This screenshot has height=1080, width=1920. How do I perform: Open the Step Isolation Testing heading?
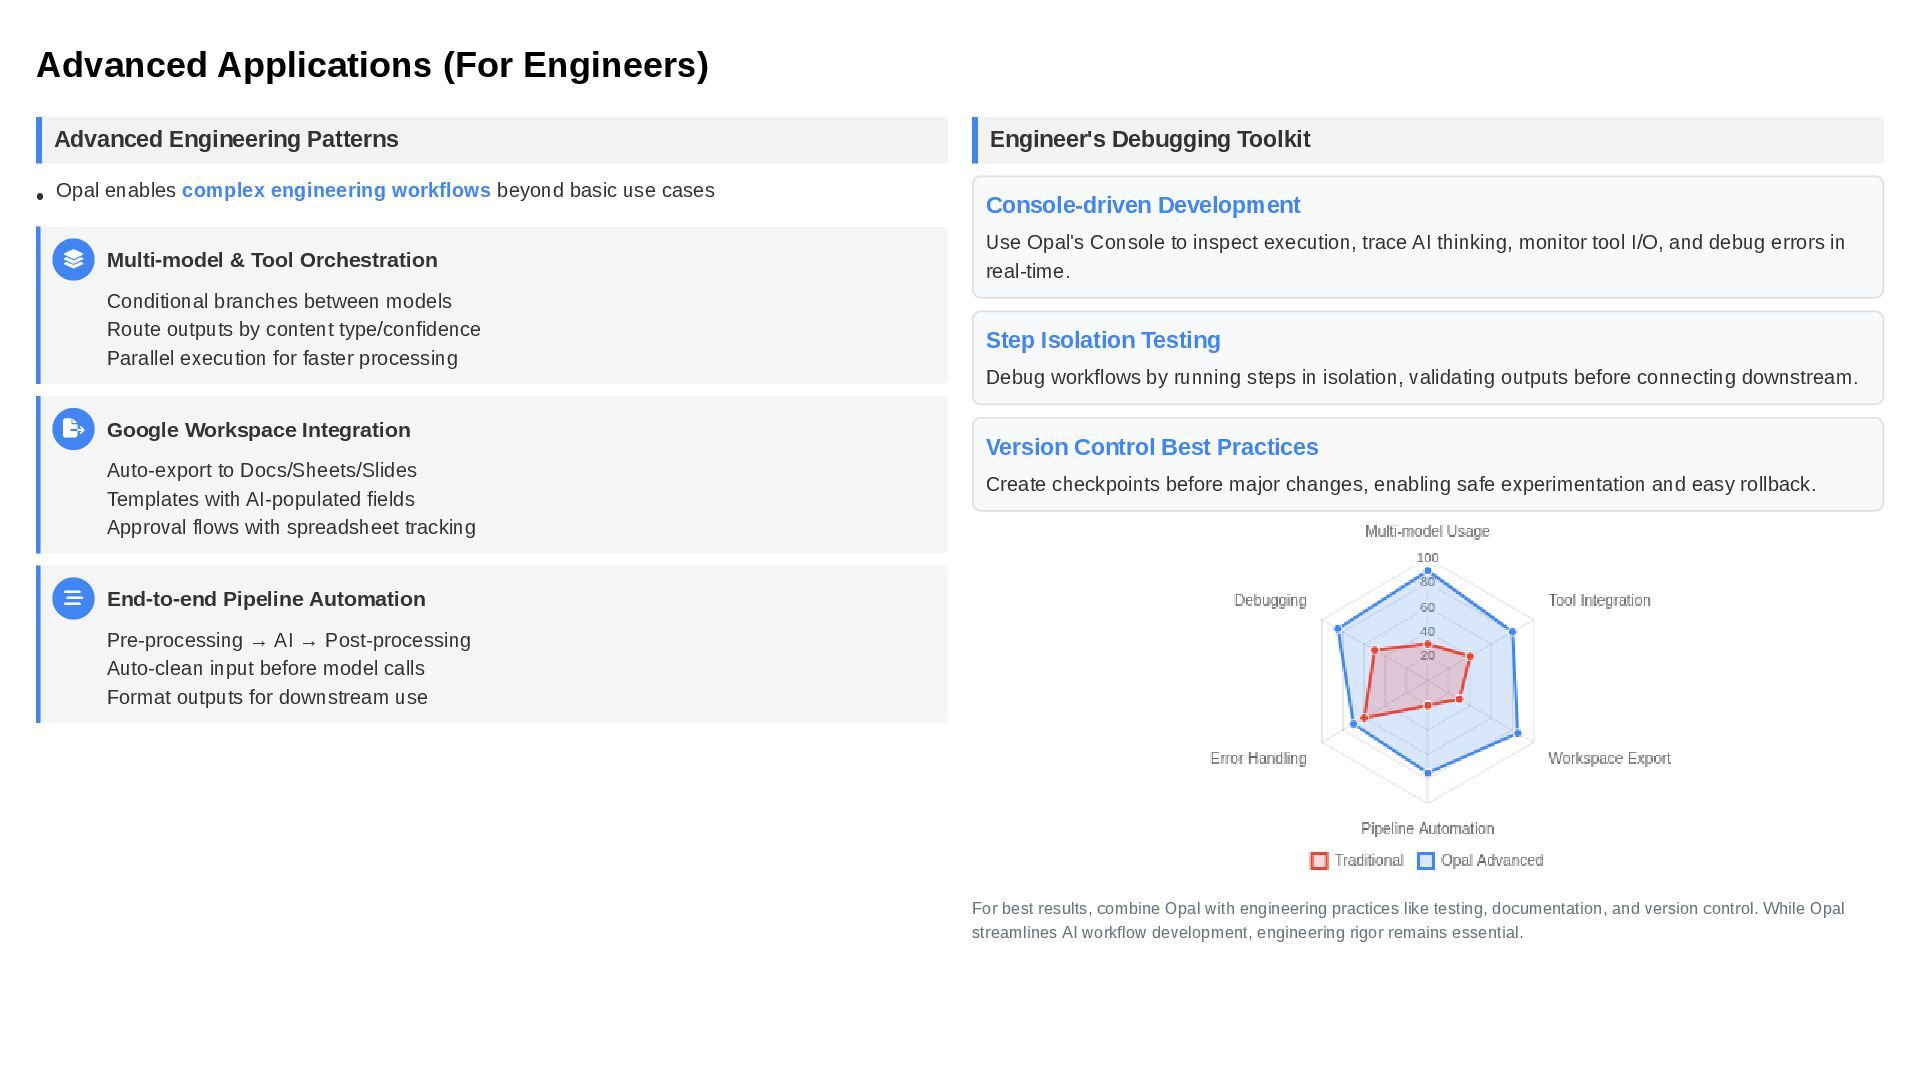coord(1102,340)
